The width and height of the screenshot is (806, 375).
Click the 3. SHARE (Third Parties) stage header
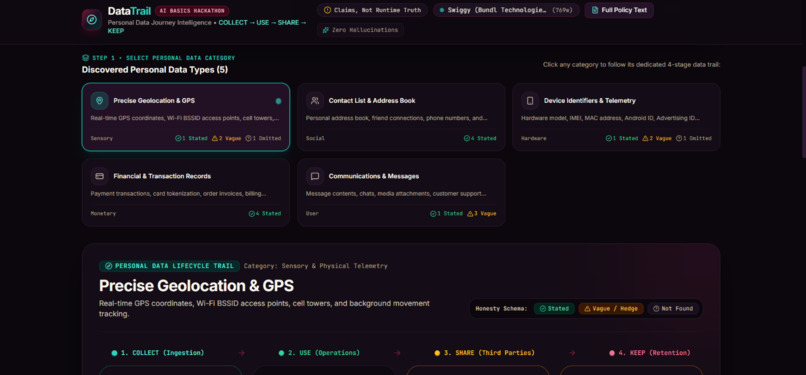tap(484, 353)
